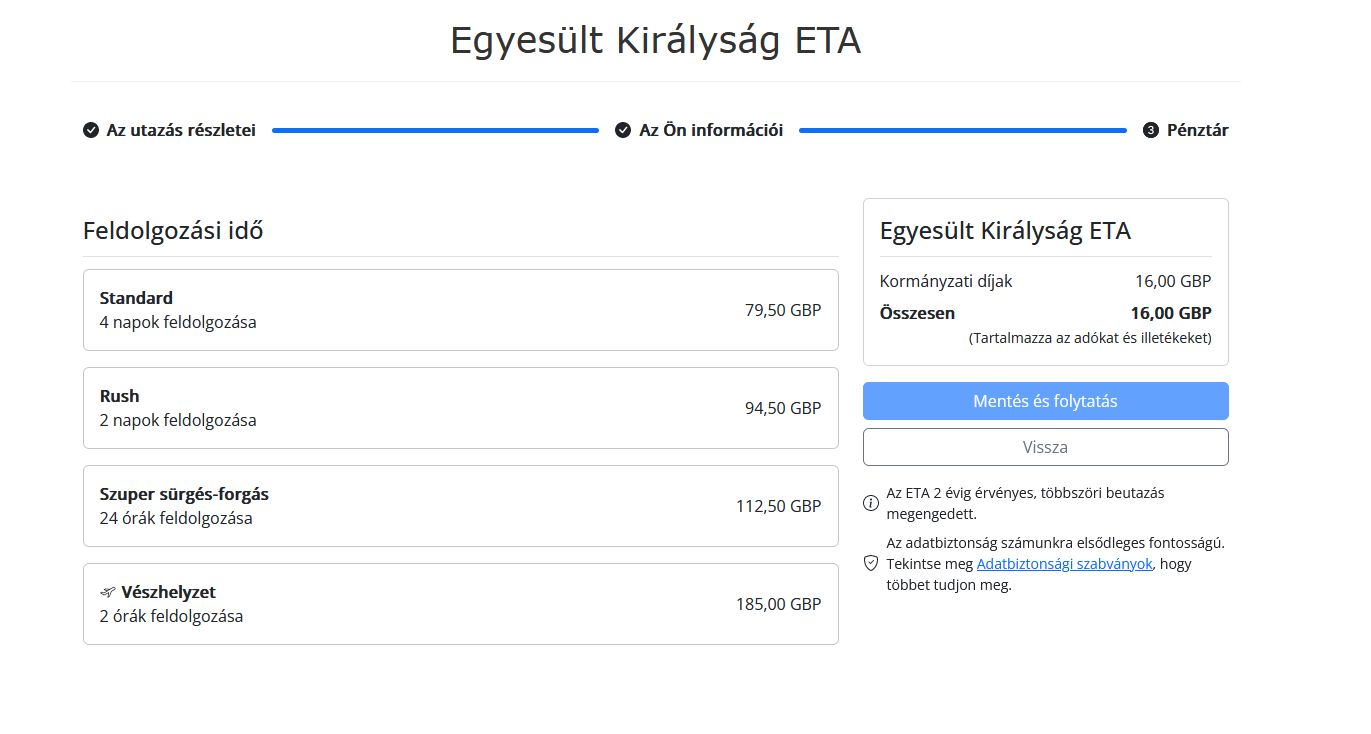Click Egyesült Királyság ETA summary card title
This screenshot has width=1371, height=734.
click(1005, 231)
